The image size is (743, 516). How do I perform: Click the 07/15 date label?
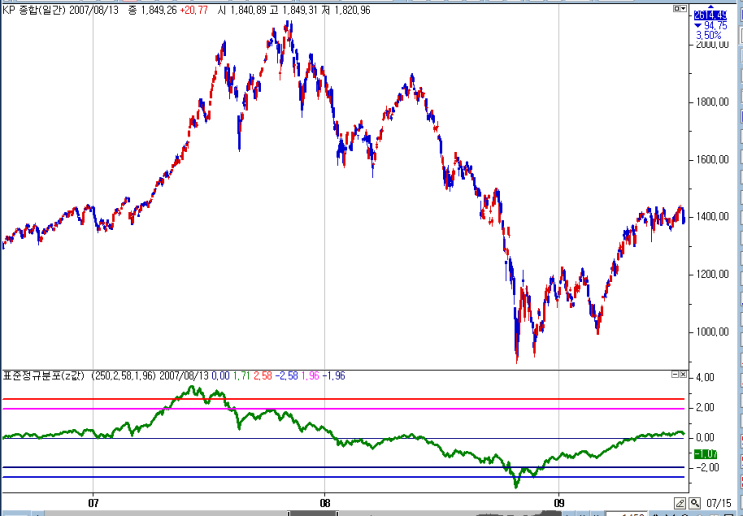(718, 503)
